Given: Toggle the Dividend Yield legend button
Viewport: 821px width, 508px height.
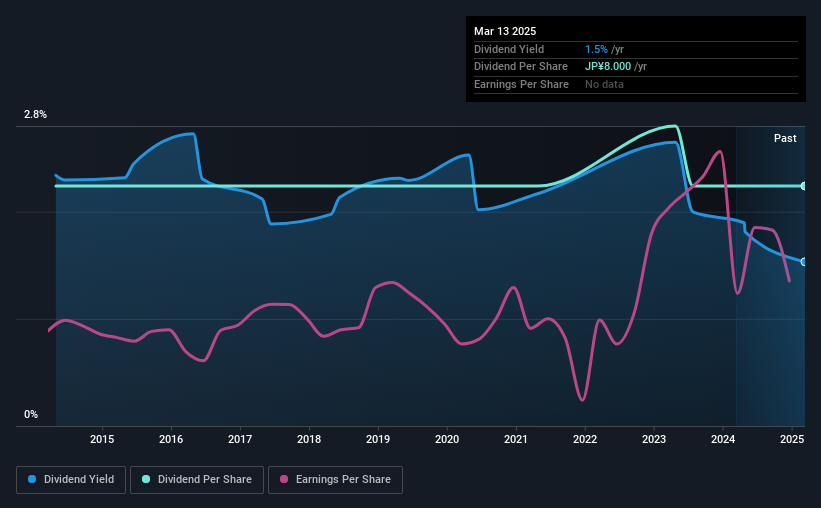Looking at the screenshot, I should click(71, 480).
